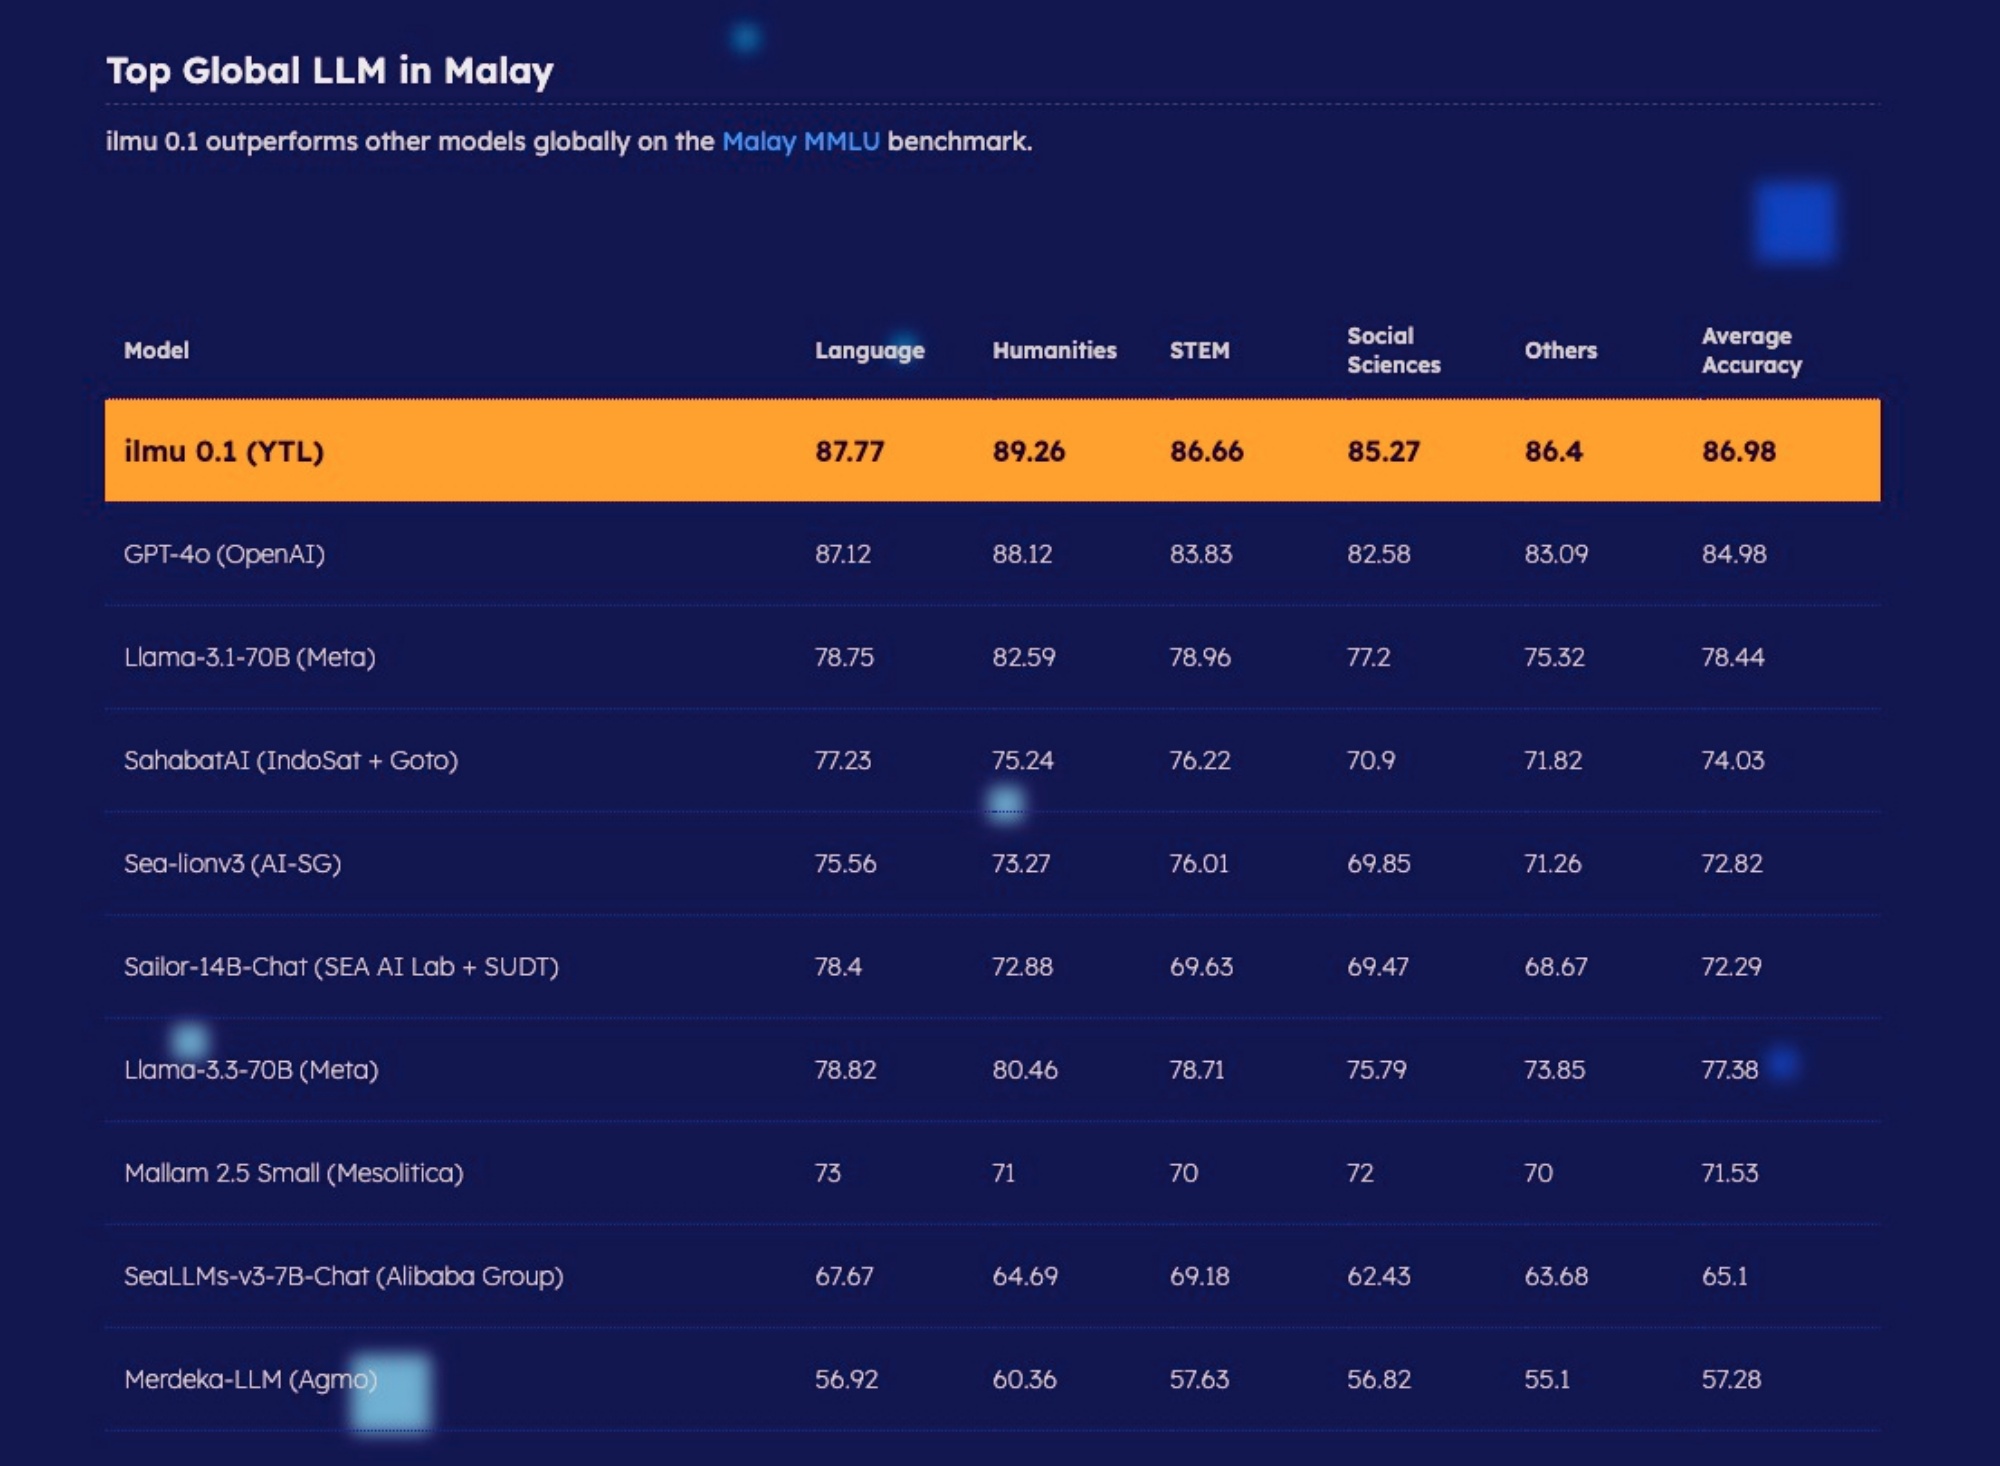Click Sailor-14B-Chat Language score 78.4

(838, 966)
